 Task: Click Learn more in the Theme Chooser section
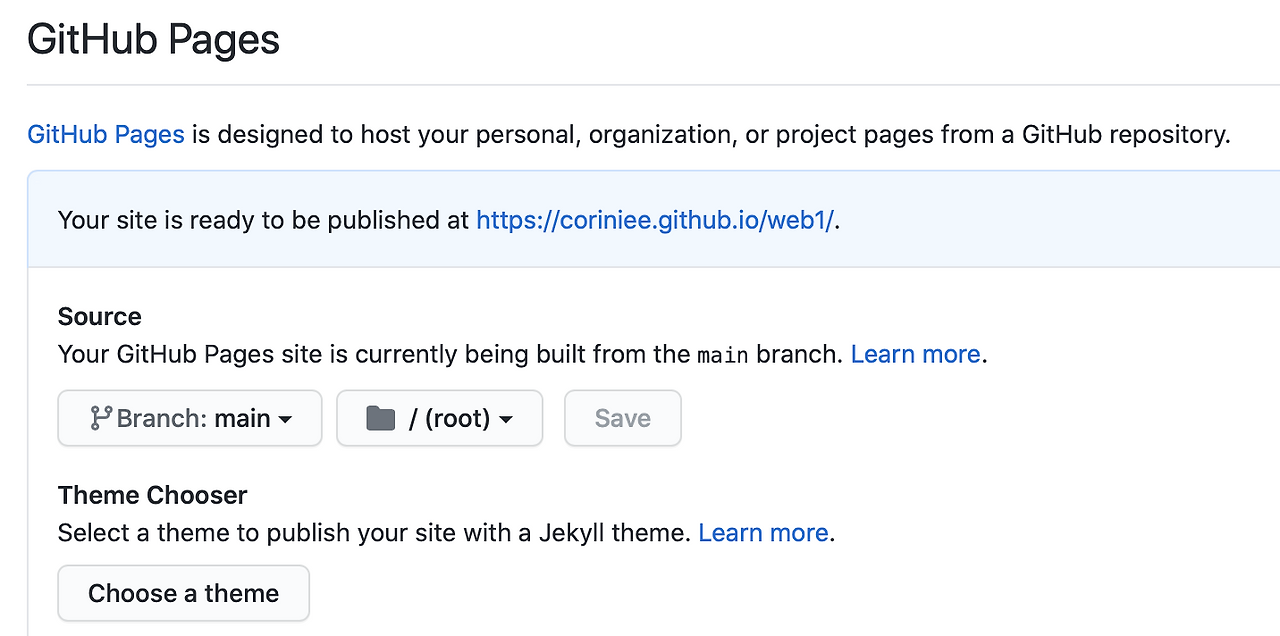(x=763, y=532)
